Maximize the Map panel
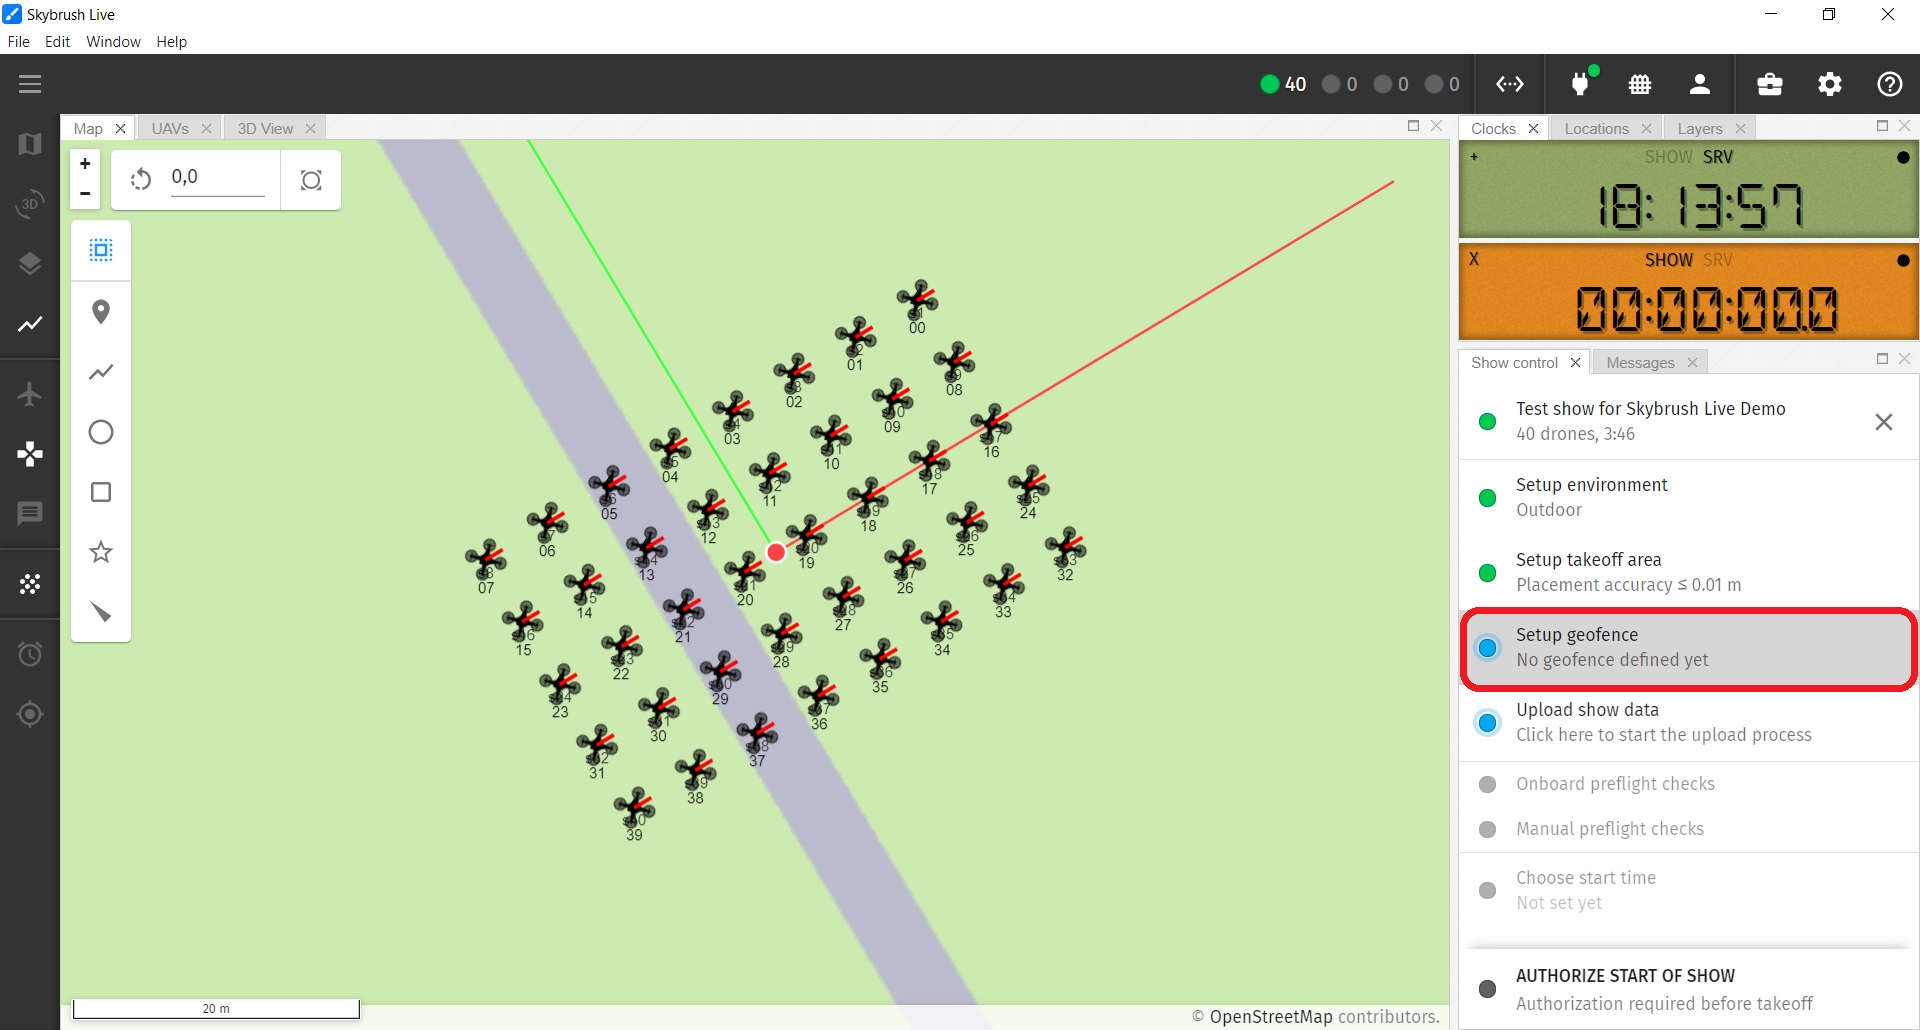 [1413, 126]
